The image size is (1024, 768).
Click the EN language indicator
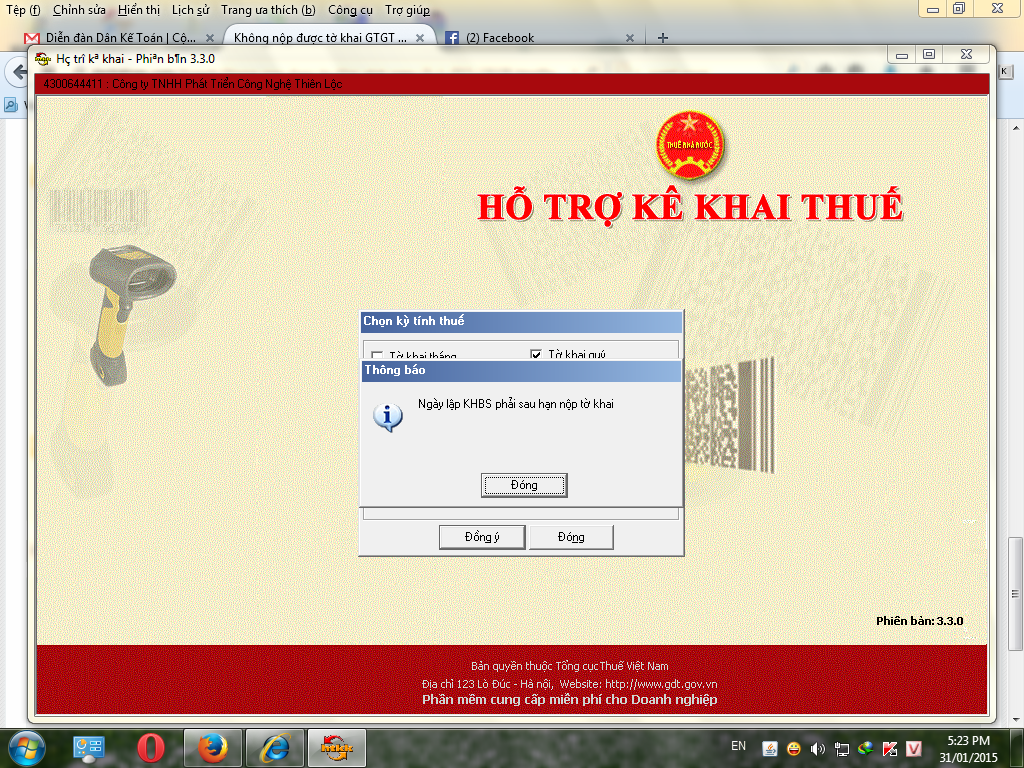pos(739,746)
